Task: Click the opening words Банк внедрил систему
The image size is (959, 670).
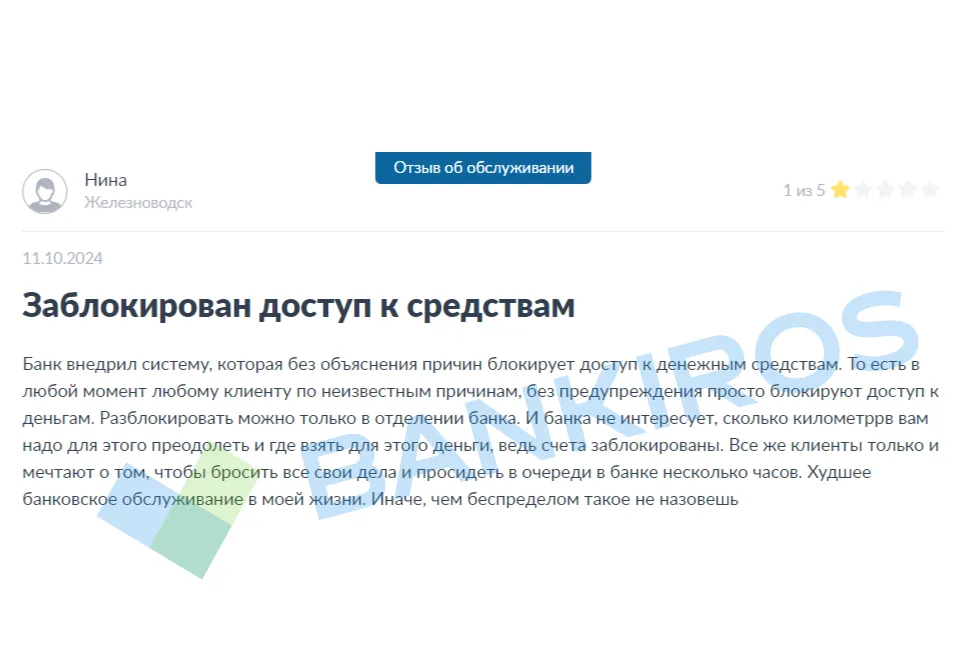Action: coord(112,364)
